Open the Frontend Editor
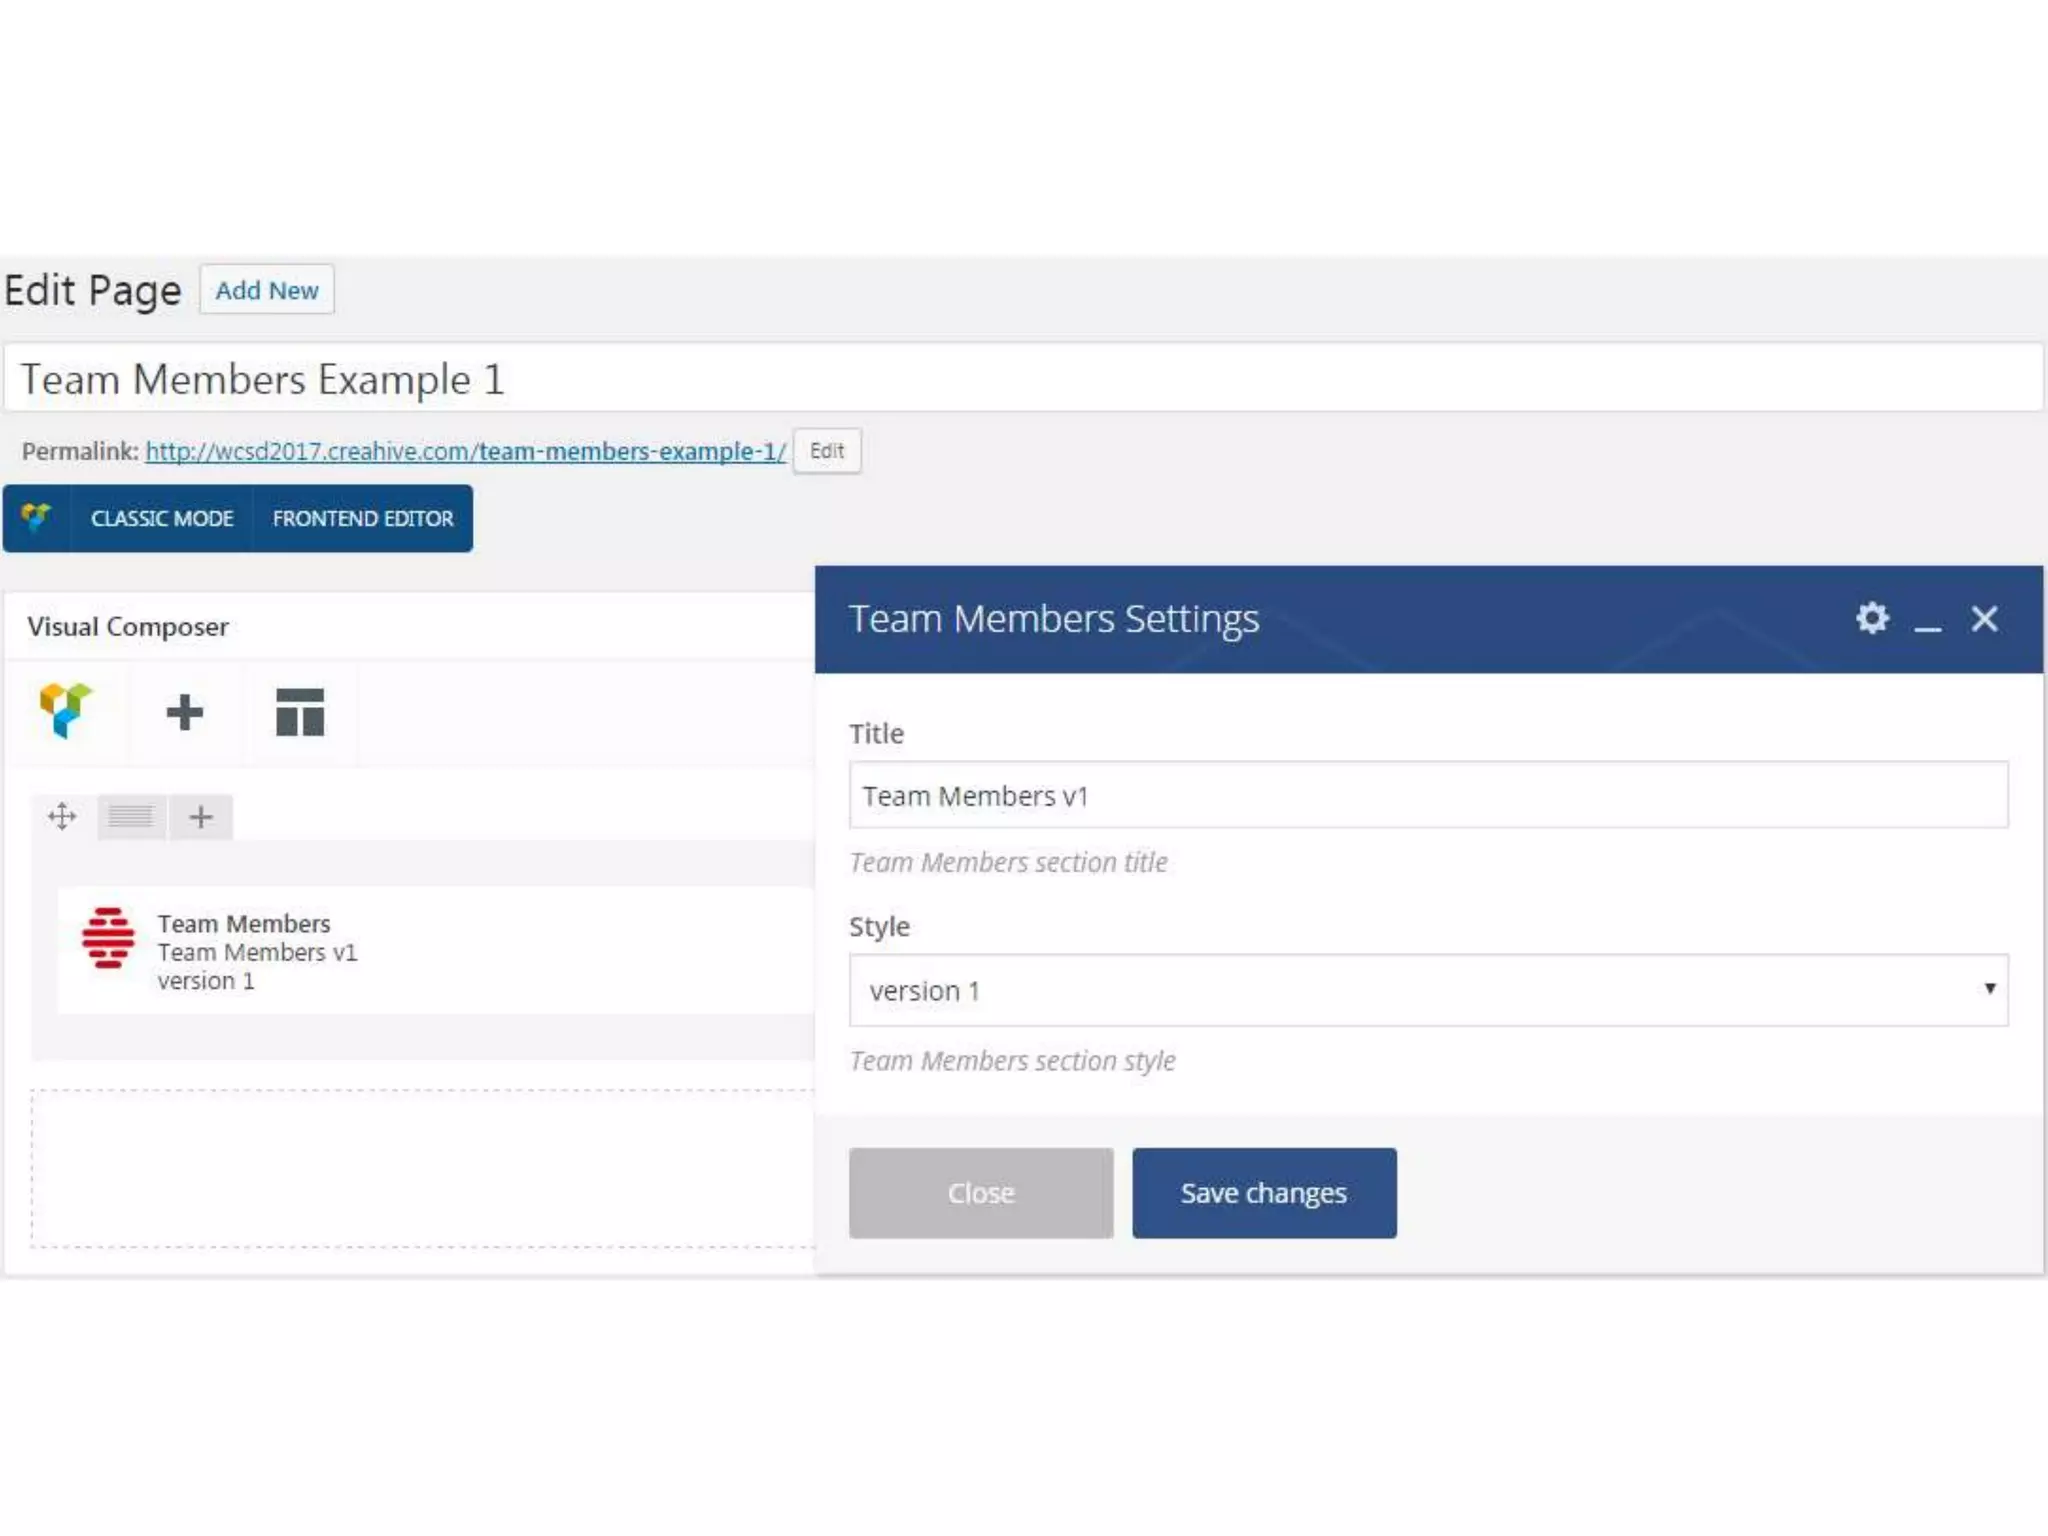This screenshot has width=2048, height=1536. click(x=363, y=518)
